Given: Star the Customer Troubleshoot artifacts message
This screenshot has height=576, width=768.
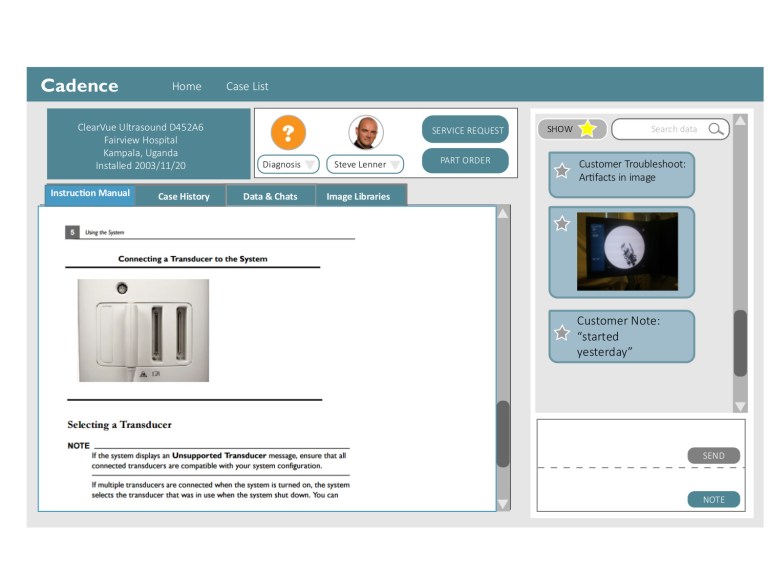Looking at the screenshot, I should 562,171.
